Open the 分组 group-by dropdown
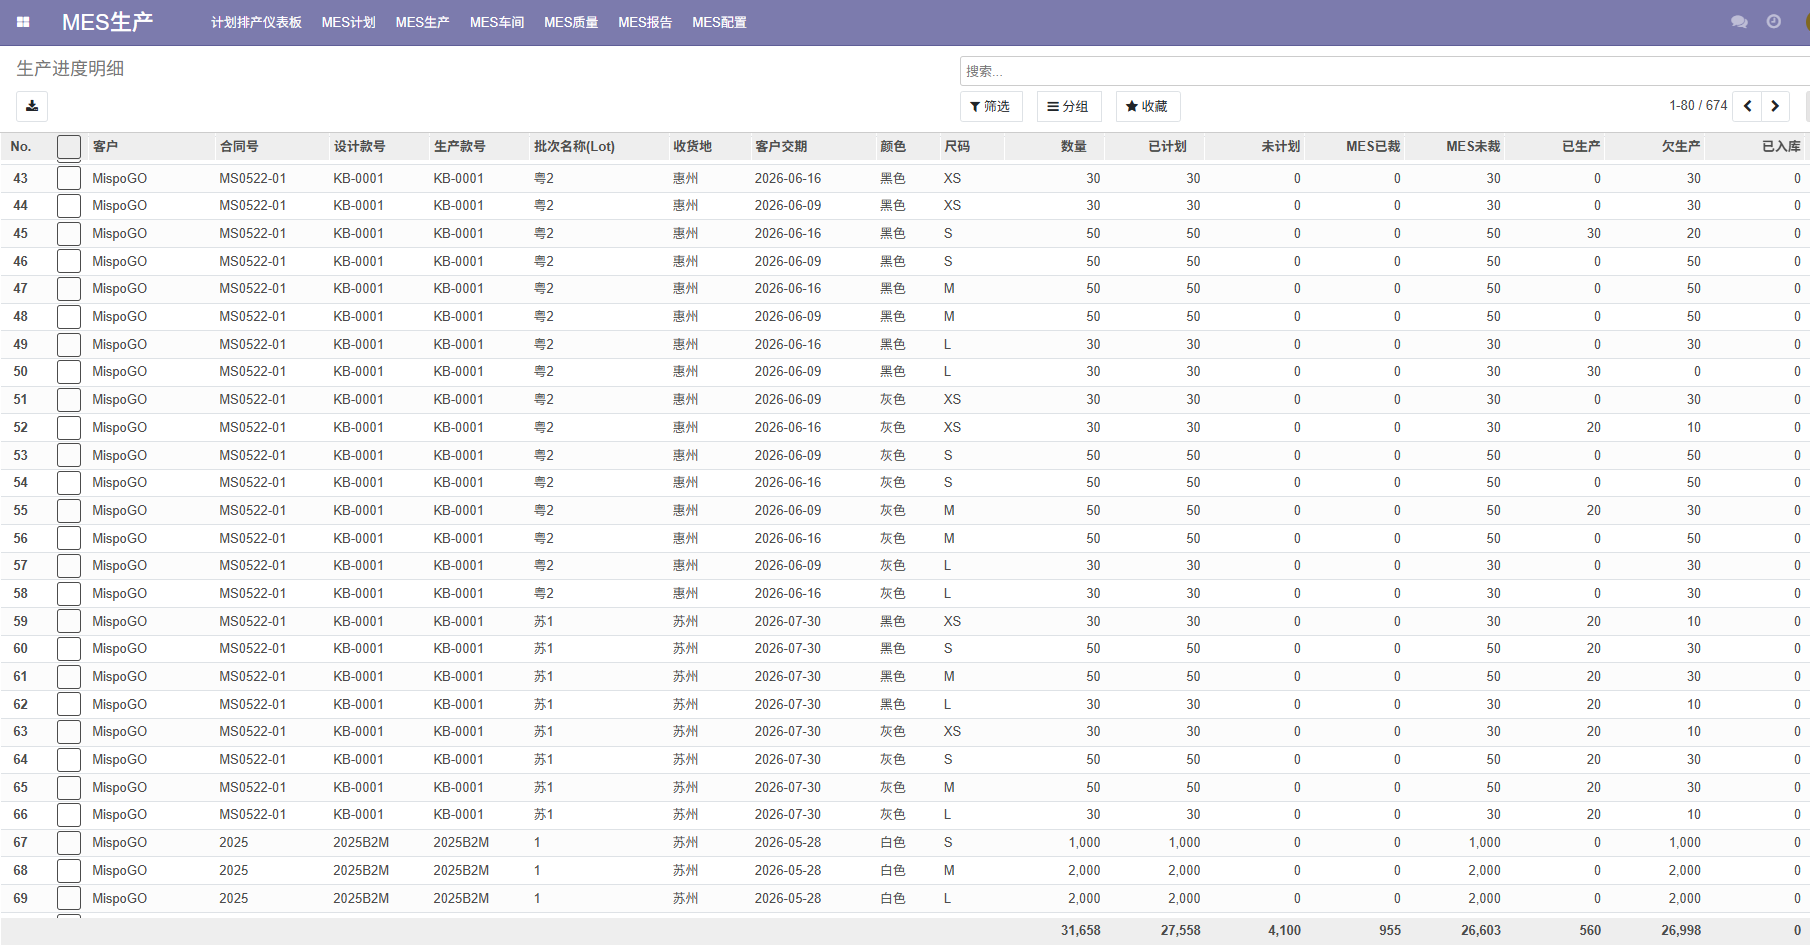This screenshot has width=1810, height=945. click(x=1068, y=106)
